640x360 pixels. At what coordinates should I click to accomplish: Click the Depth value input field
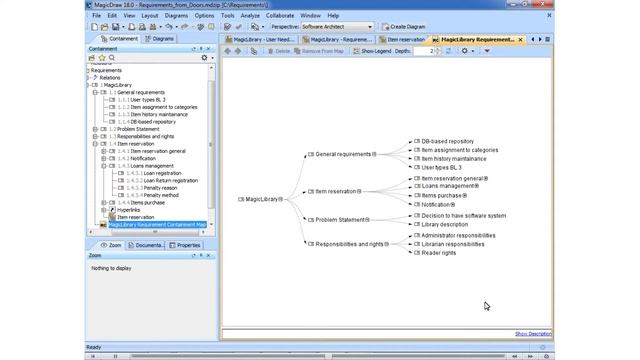pyautogui.click(x=424, y=51)
